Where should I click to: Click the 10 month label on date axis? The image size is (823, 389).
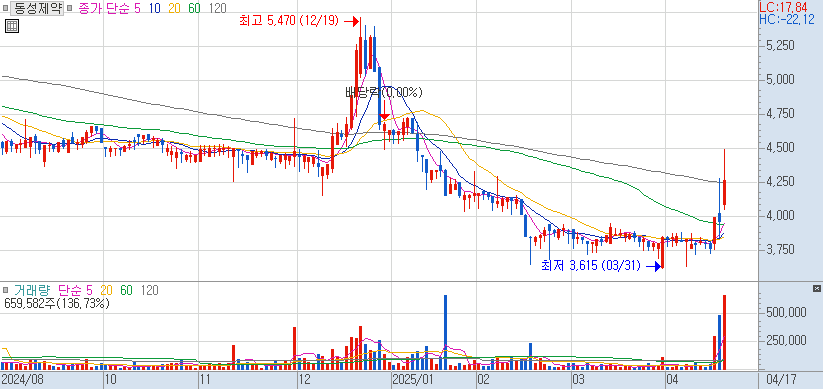[110, 379]
